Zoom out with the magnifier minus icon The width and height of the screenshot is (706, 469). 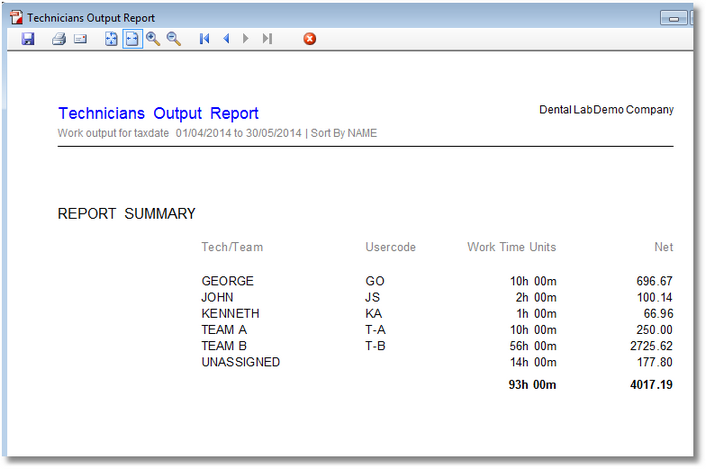[173, 39]
